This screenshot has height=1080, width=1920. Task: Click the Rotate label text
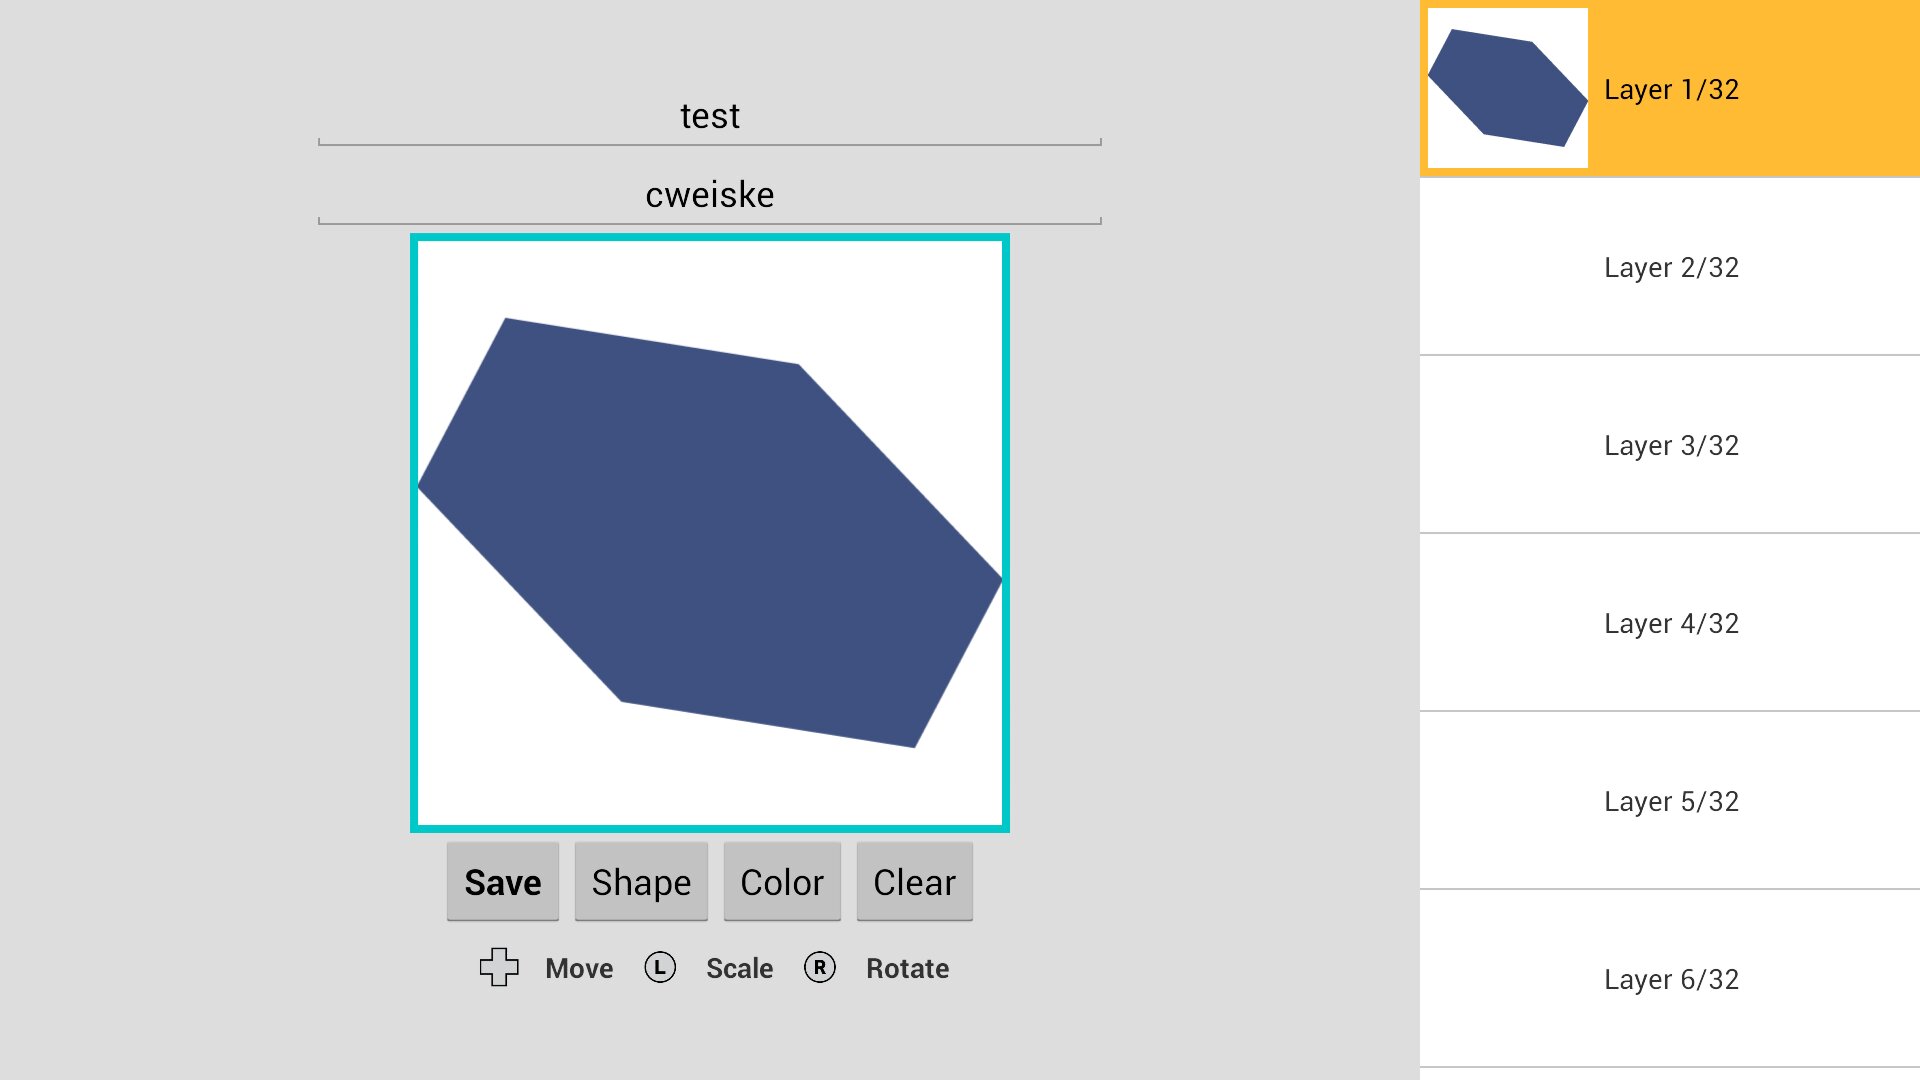click(907, 968)
